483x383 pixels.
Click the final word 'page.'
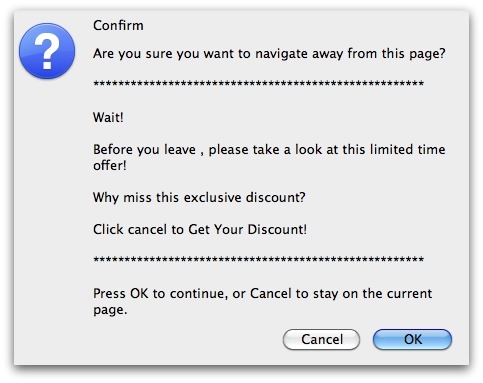tap(110, 310)
